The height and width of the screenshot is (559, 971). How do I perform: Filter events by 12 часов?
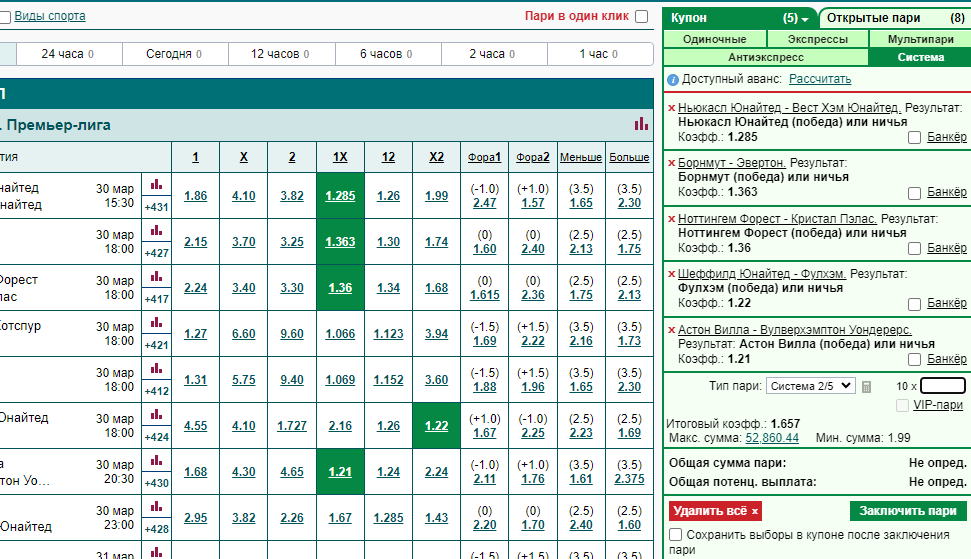(x=282, y=54)
